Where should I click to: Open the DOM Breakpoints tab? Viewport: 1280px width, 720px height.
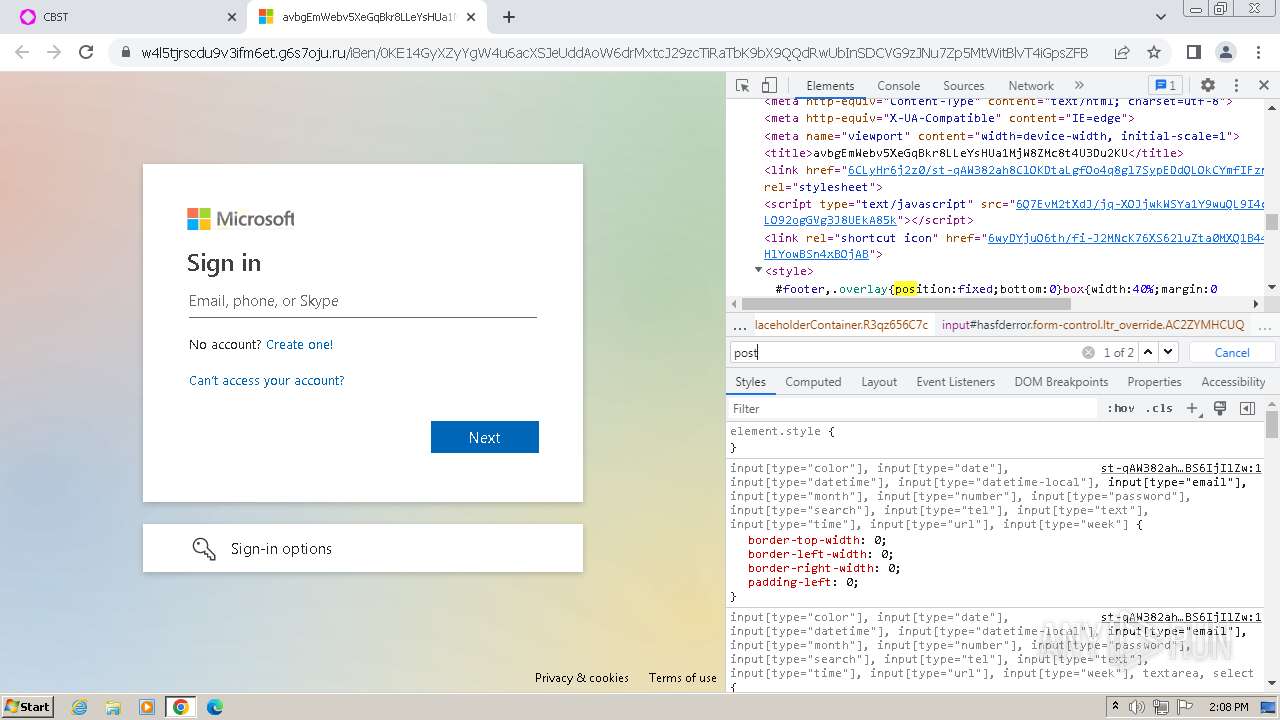(x=1061, y=382)
